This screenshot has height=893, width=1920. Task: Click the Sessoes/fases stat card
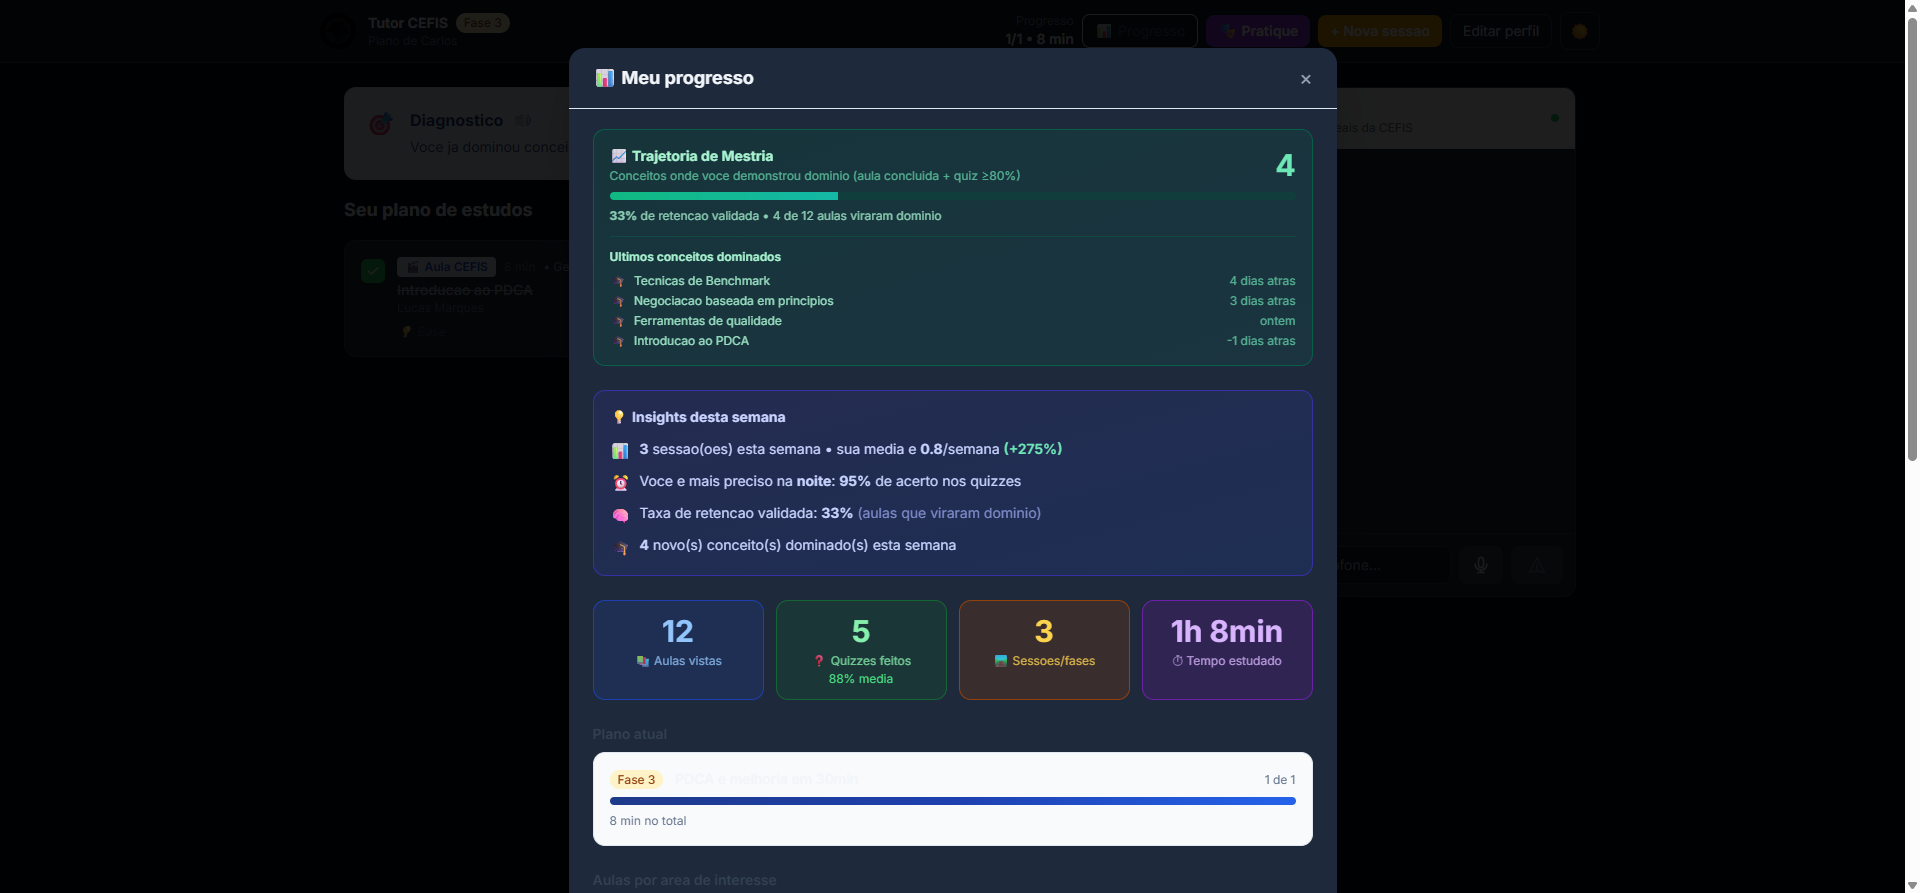point(1044,649)
